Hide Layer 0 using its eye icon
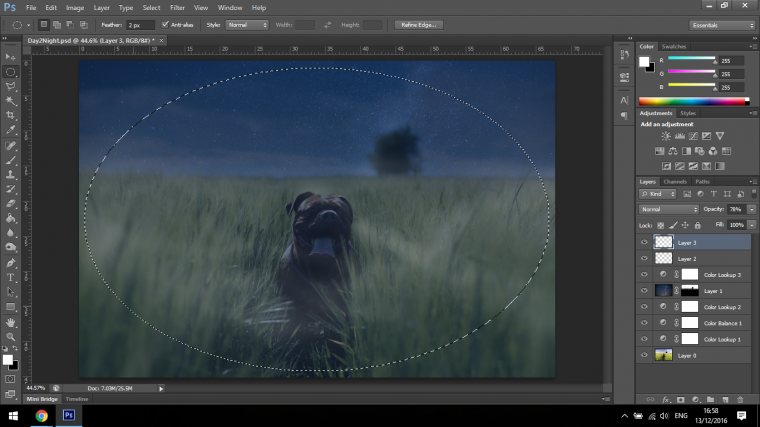This screenshot has width=760, height=427. tap(644, 355)
